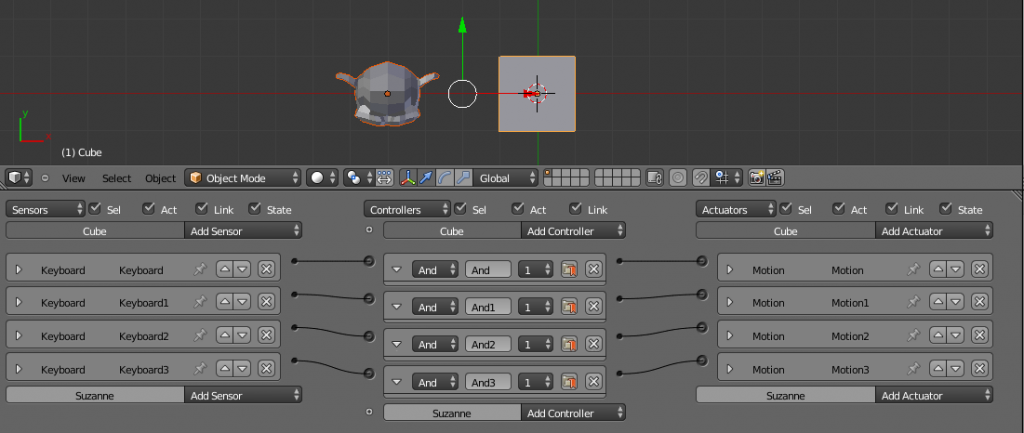Delete the Keyboard3 sensor
This screenshot has height=433, width=1024.
coord(266,369)
